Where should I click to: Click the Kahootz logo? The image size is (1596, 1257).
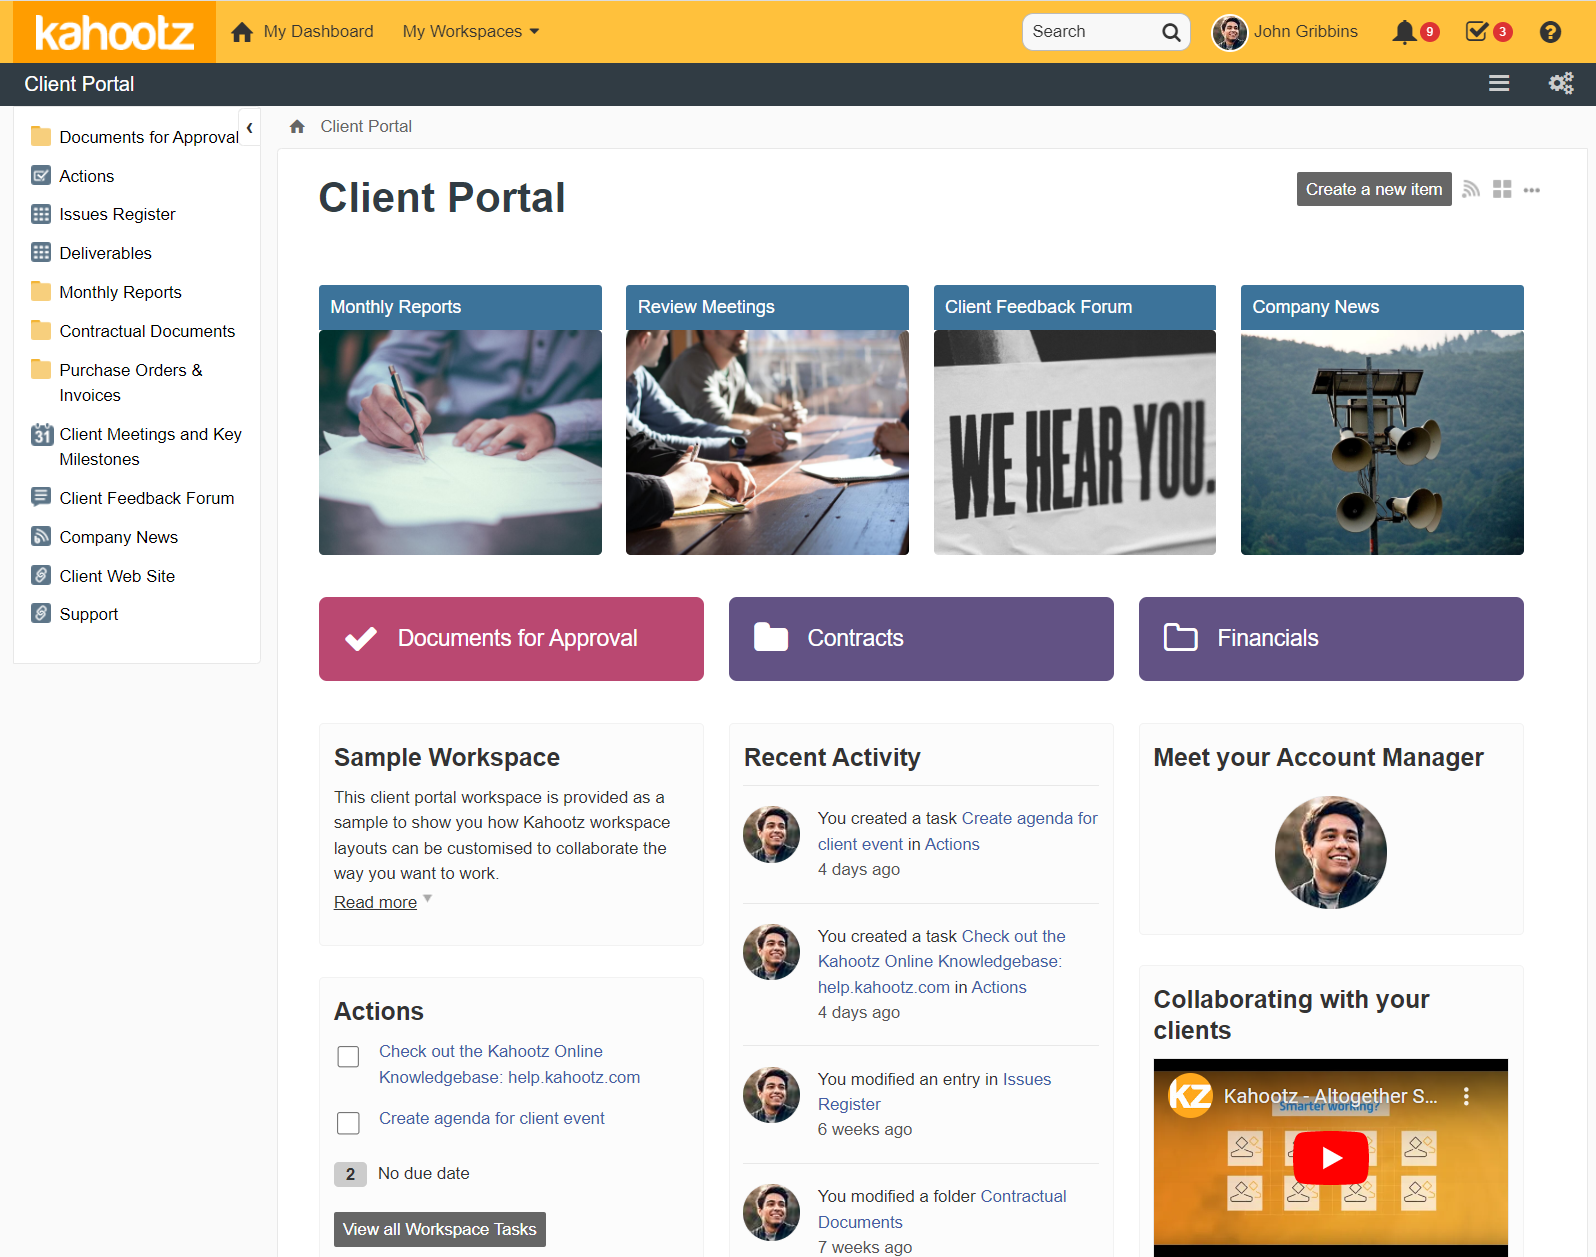tap(114, 32)
